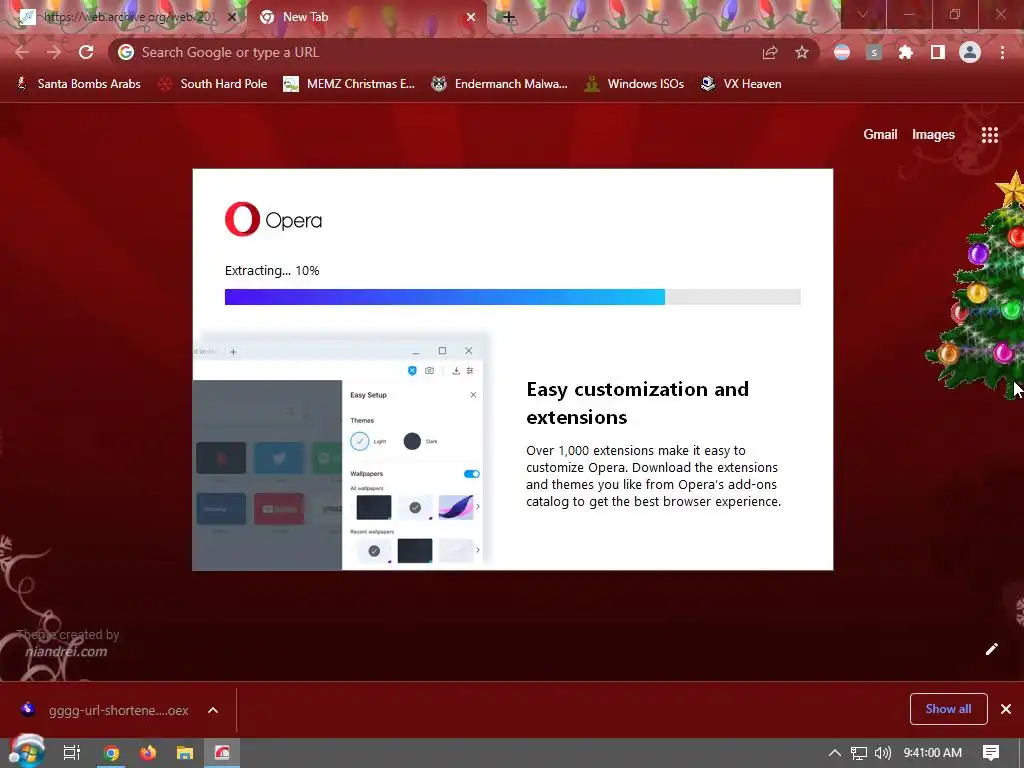
Task: Open Chrome from the taskbar
Action: point(112,753)
